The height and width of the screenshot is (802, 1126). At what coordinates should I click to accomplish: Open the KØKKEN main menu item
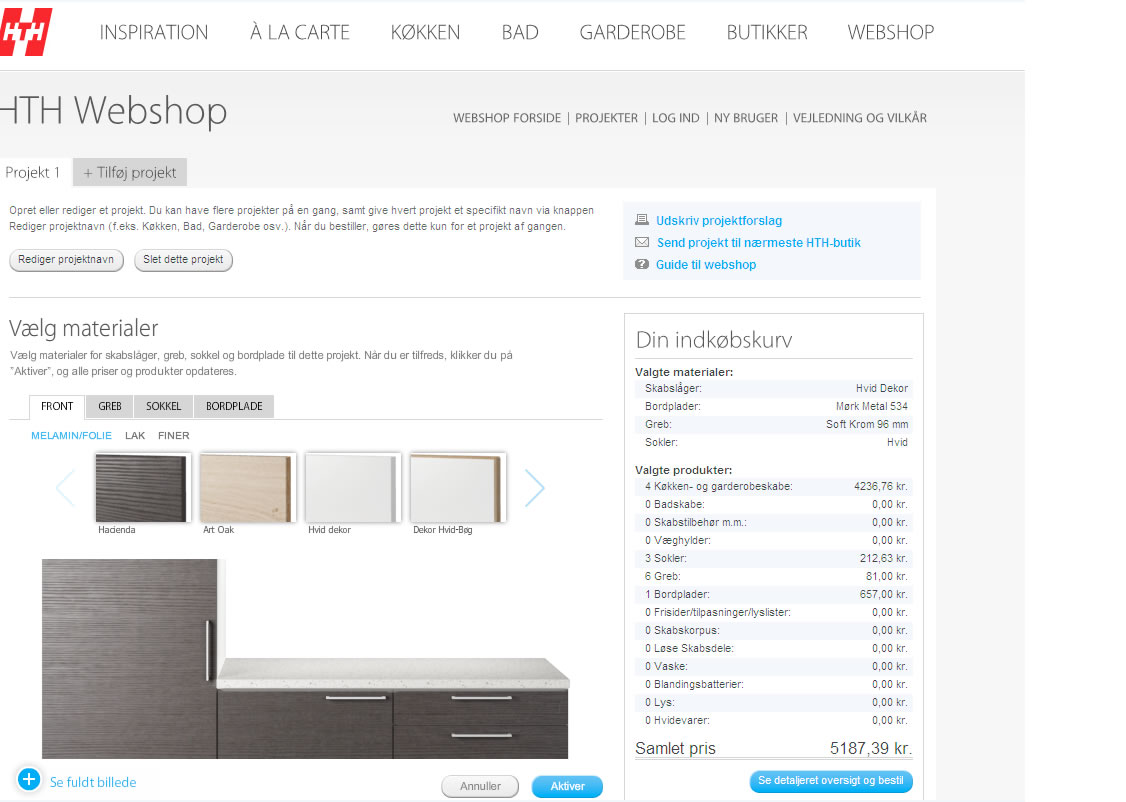[x=425, y=33]
